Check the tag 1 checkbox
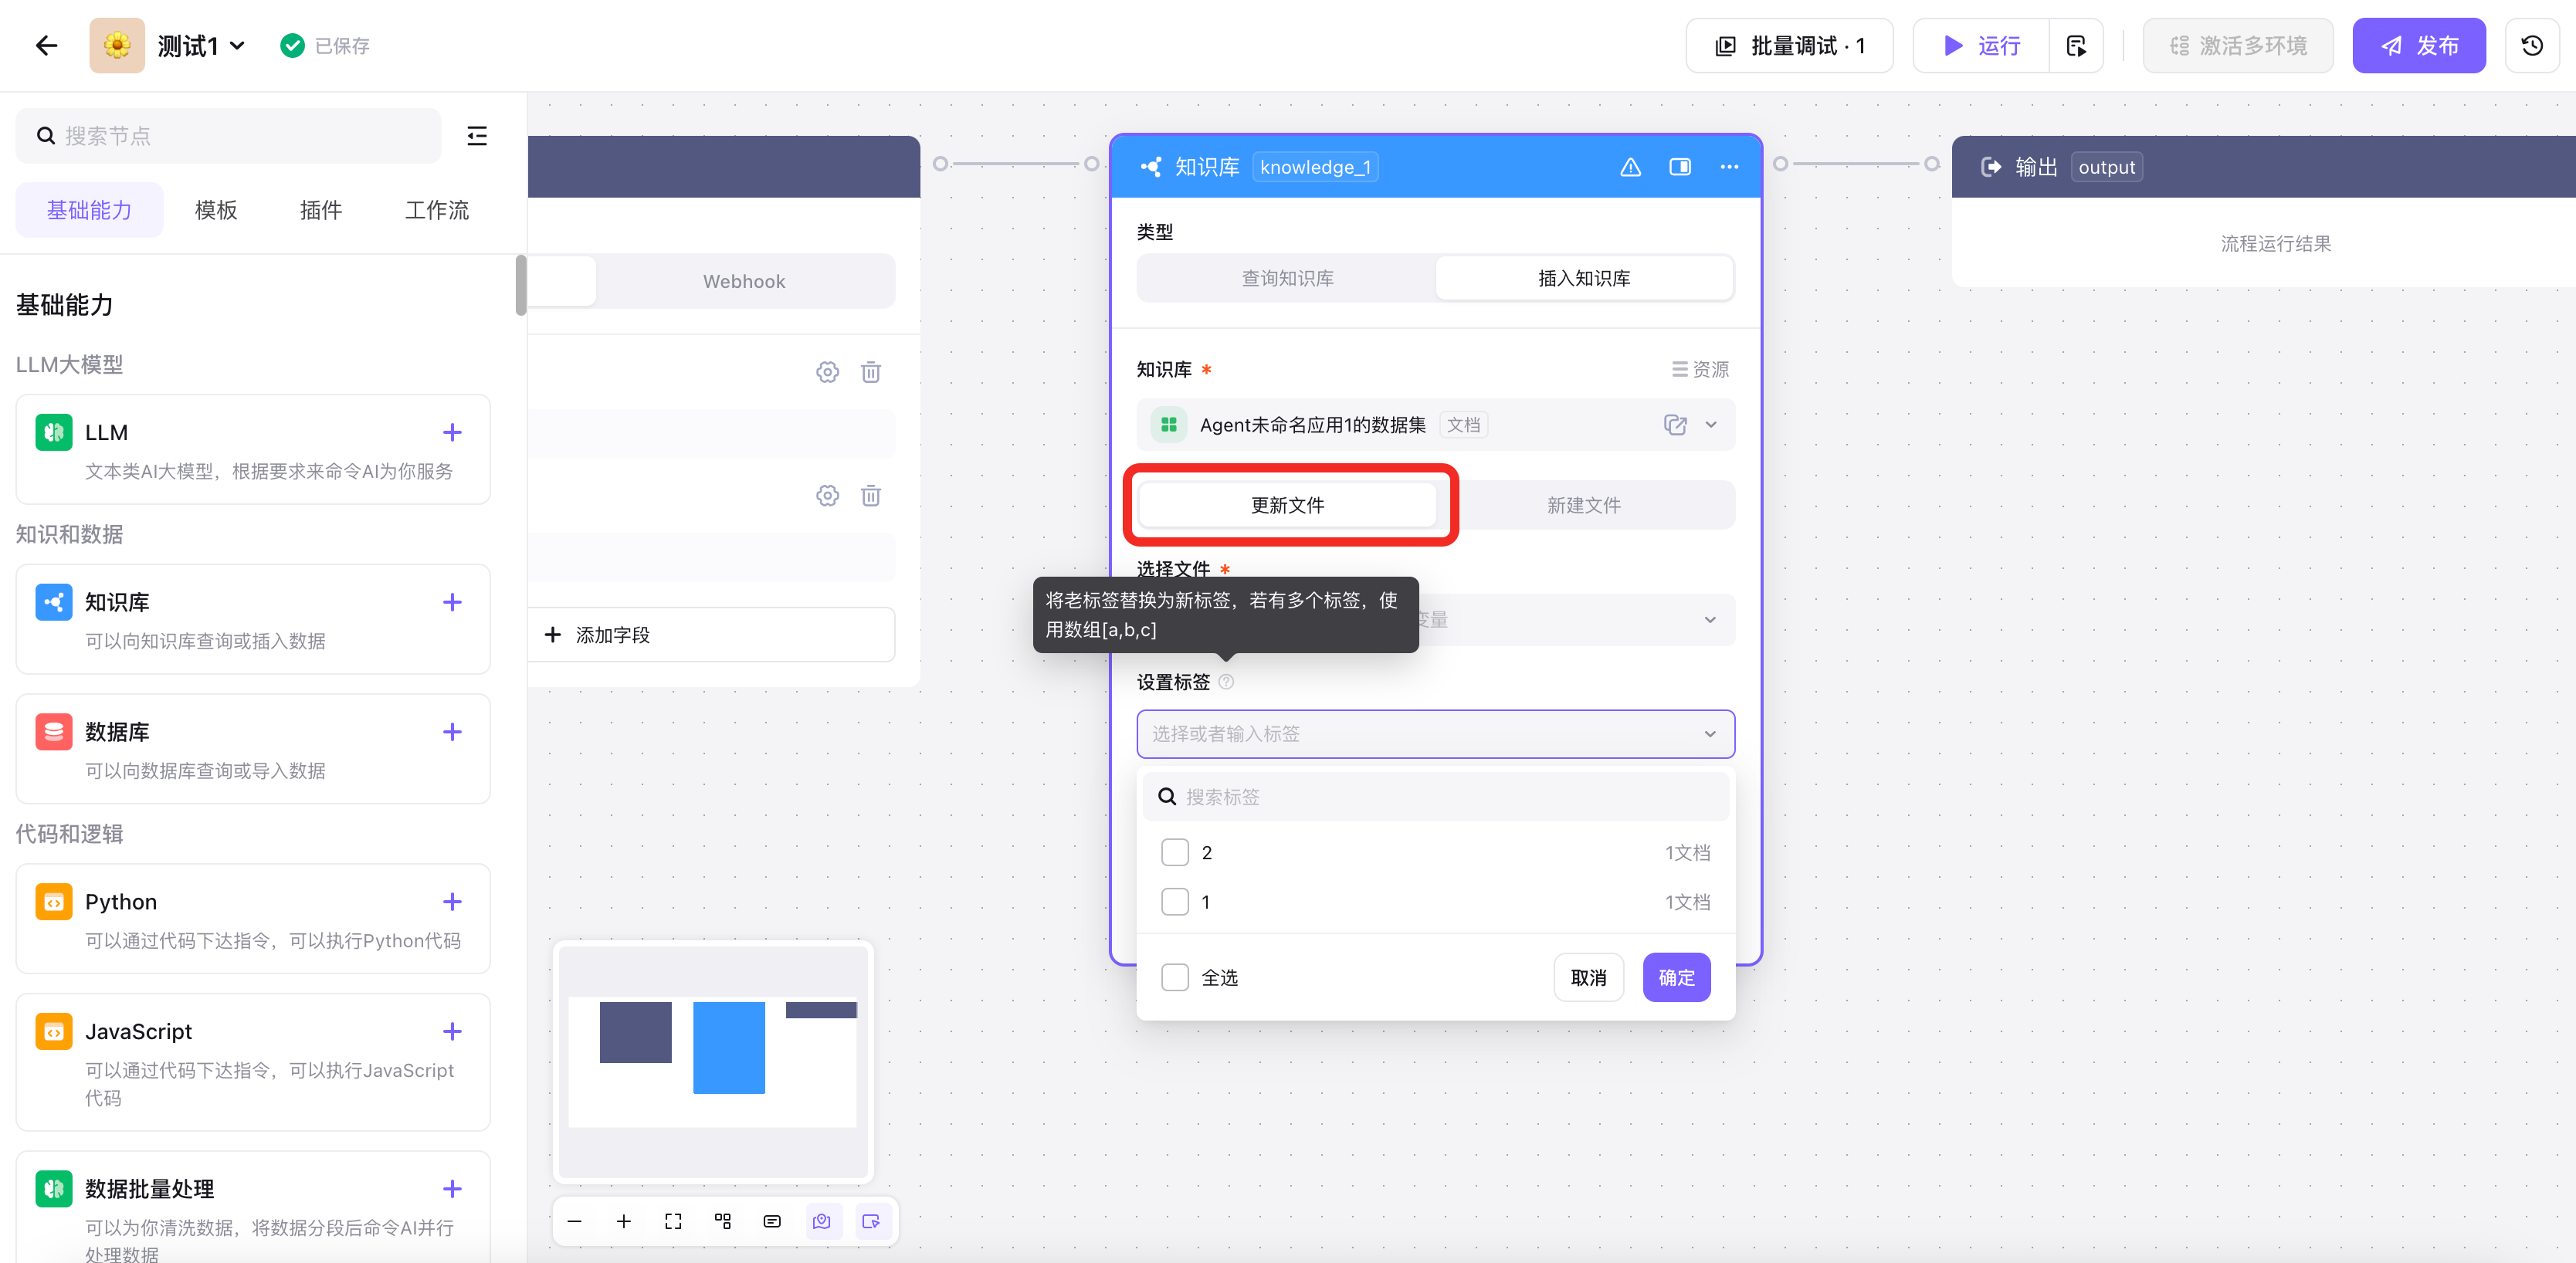Viewport: 2576px width, 1263px height. [x=1175, y=901]
